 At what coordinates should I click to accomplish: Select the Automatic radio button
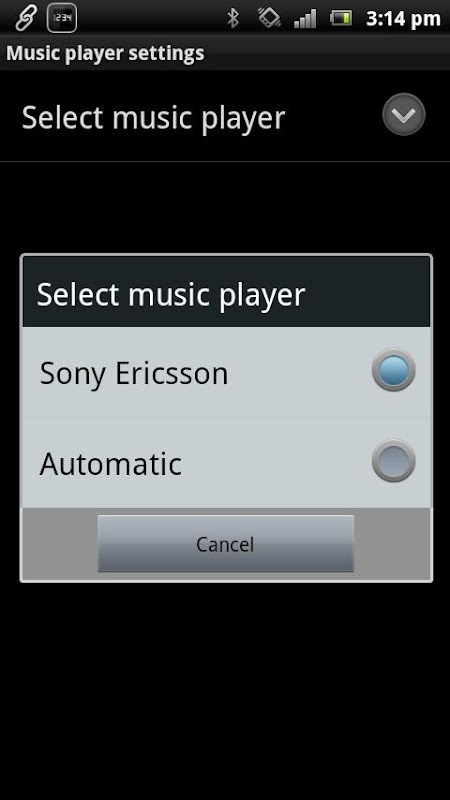[x=393, y=461]
